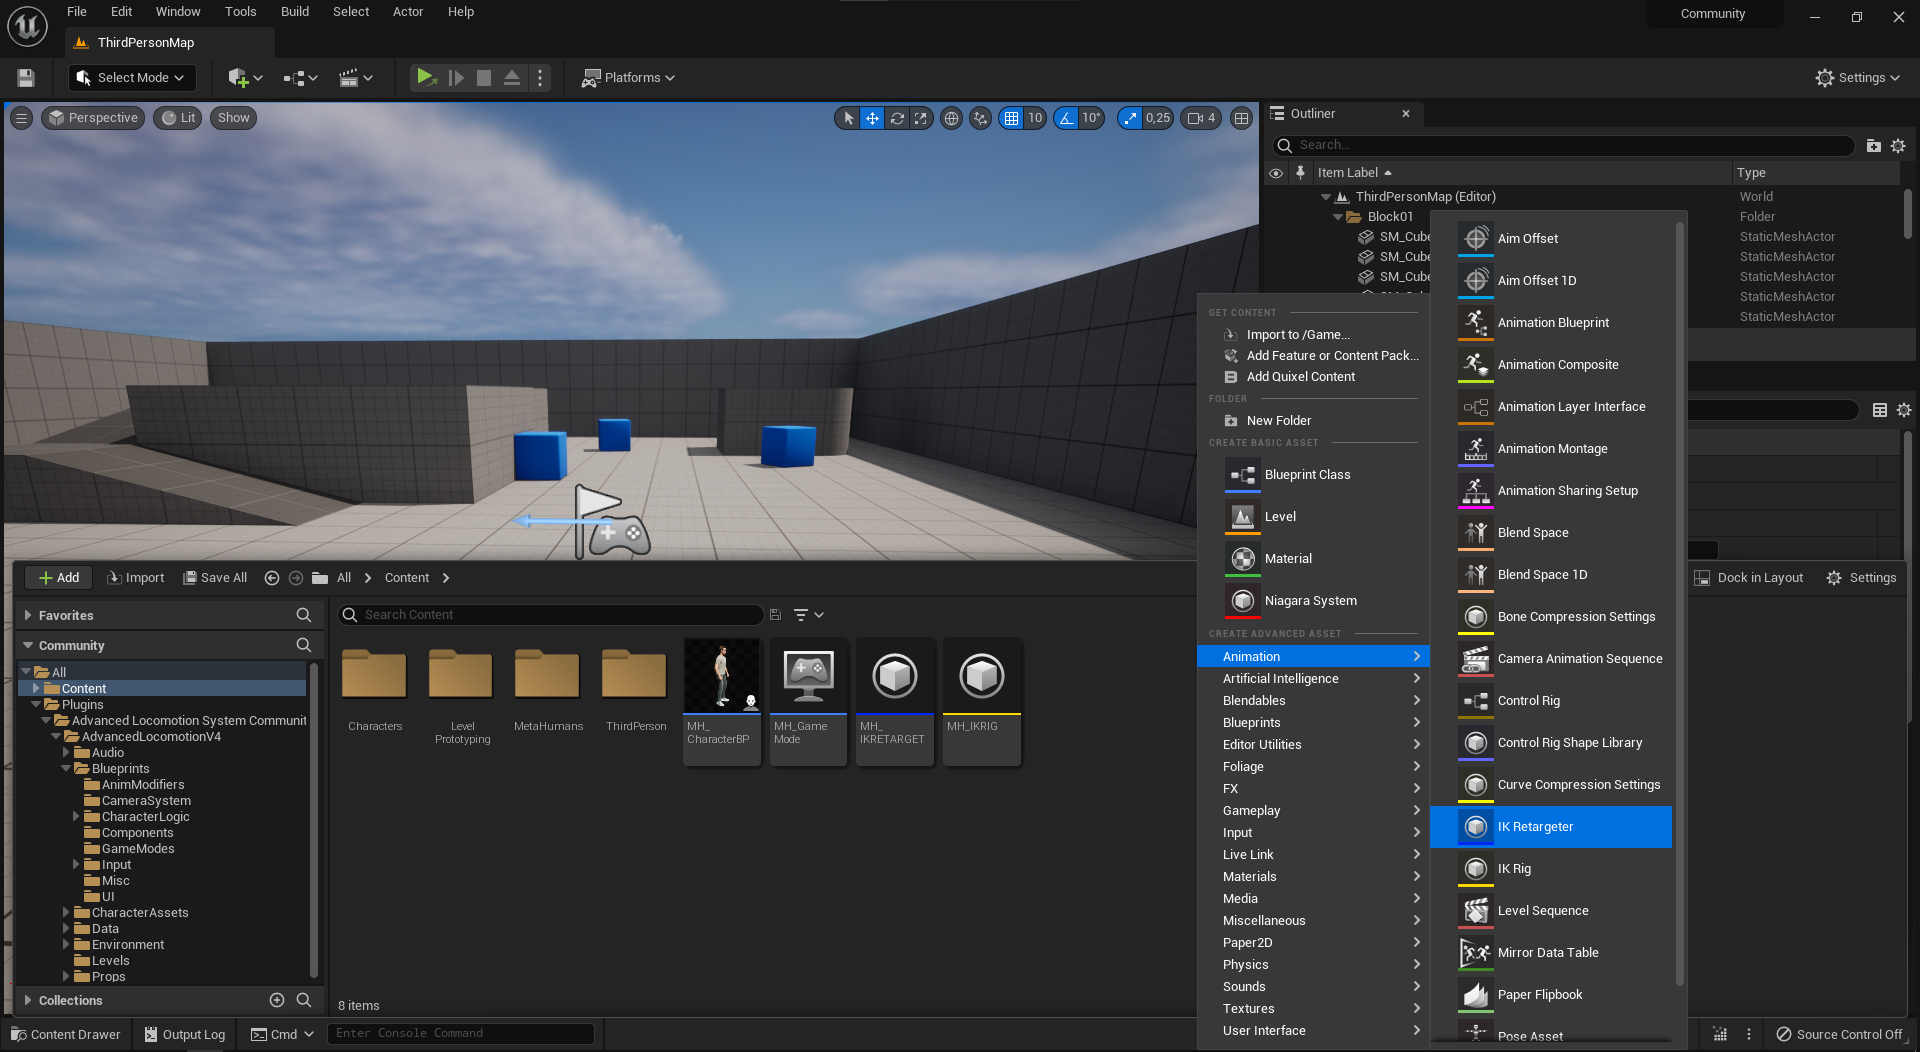Toggle rotation snapping in viewport

click(x=1067, y=118)
